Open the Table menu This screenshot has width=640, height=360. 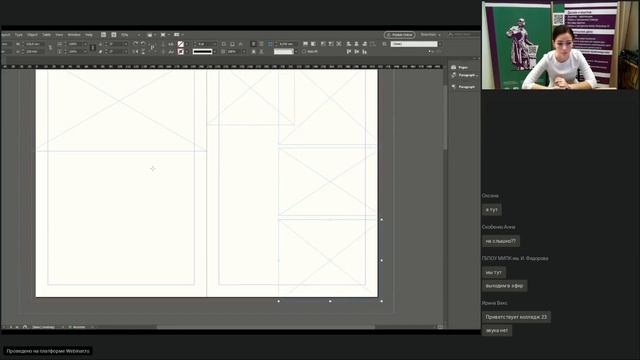[47, 35]
